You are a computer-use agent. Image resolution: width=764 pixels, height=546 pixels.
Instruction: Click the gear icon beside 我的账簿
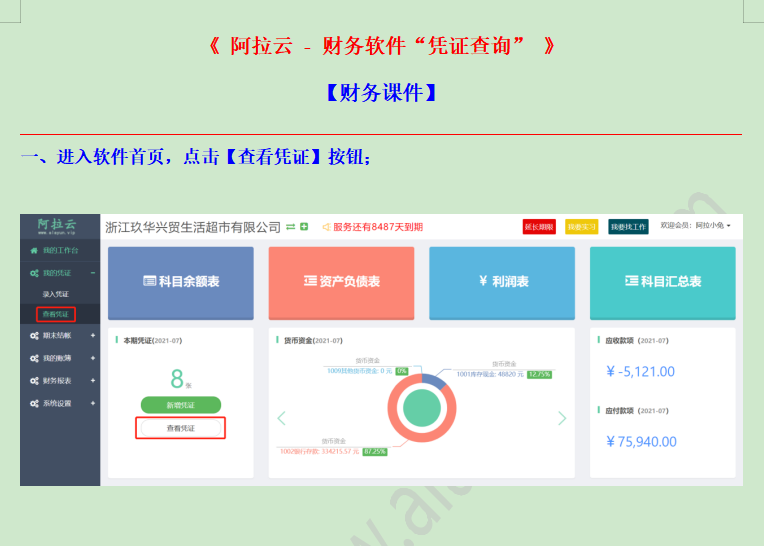click(34, 358)
